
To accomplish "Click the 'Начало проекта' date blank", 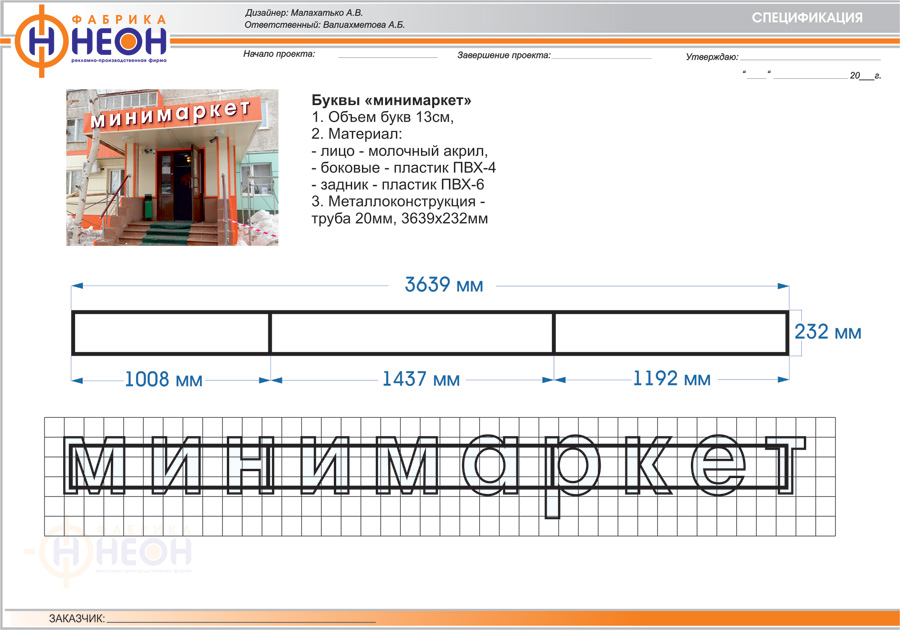I will point(387,55).
